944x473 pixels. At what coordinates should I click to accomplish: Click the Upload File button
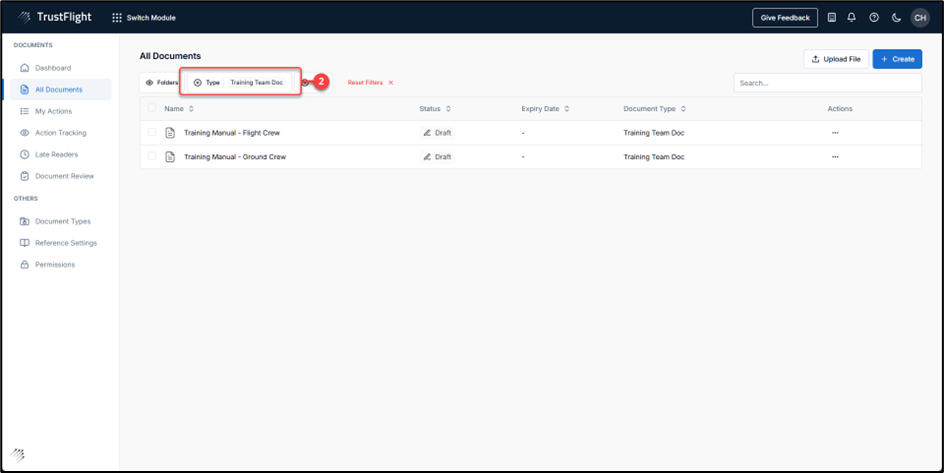(x=835, y=59)
